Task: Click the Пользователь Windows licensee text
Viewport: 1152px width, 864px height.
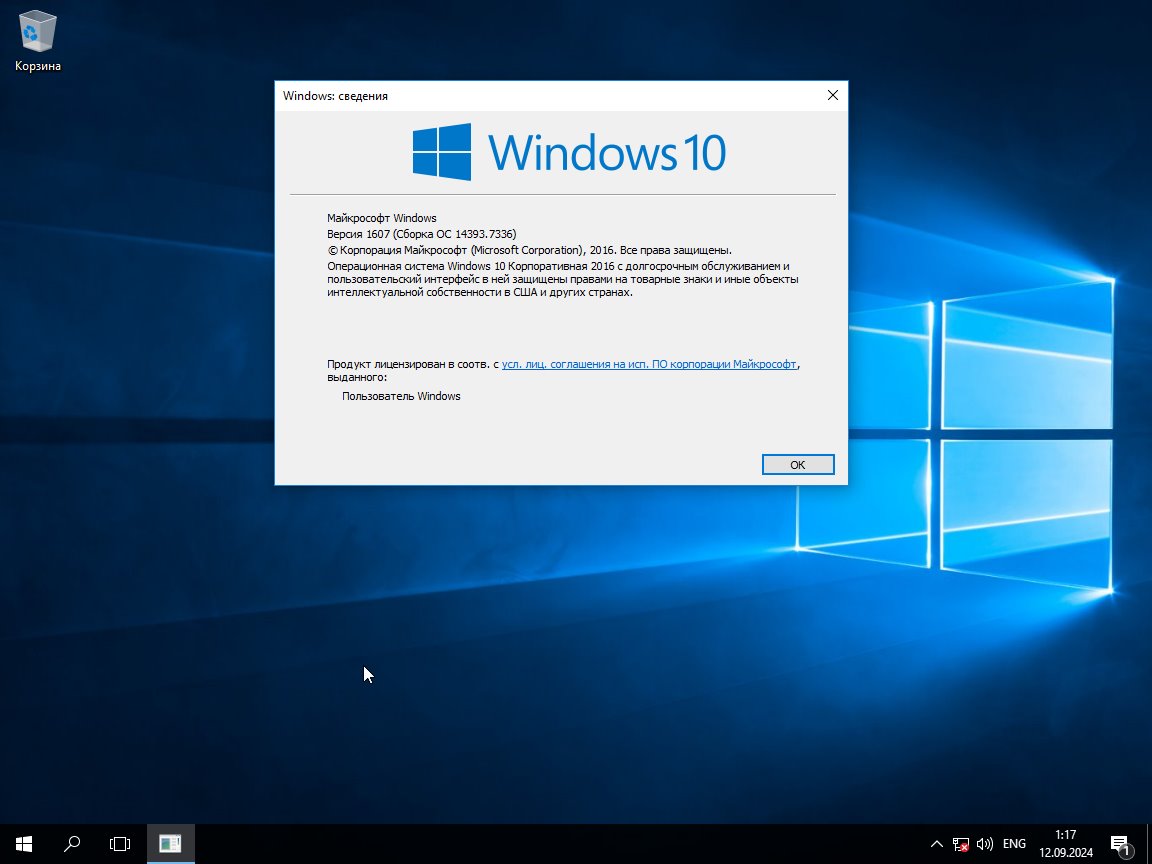Action: [401, 396]
